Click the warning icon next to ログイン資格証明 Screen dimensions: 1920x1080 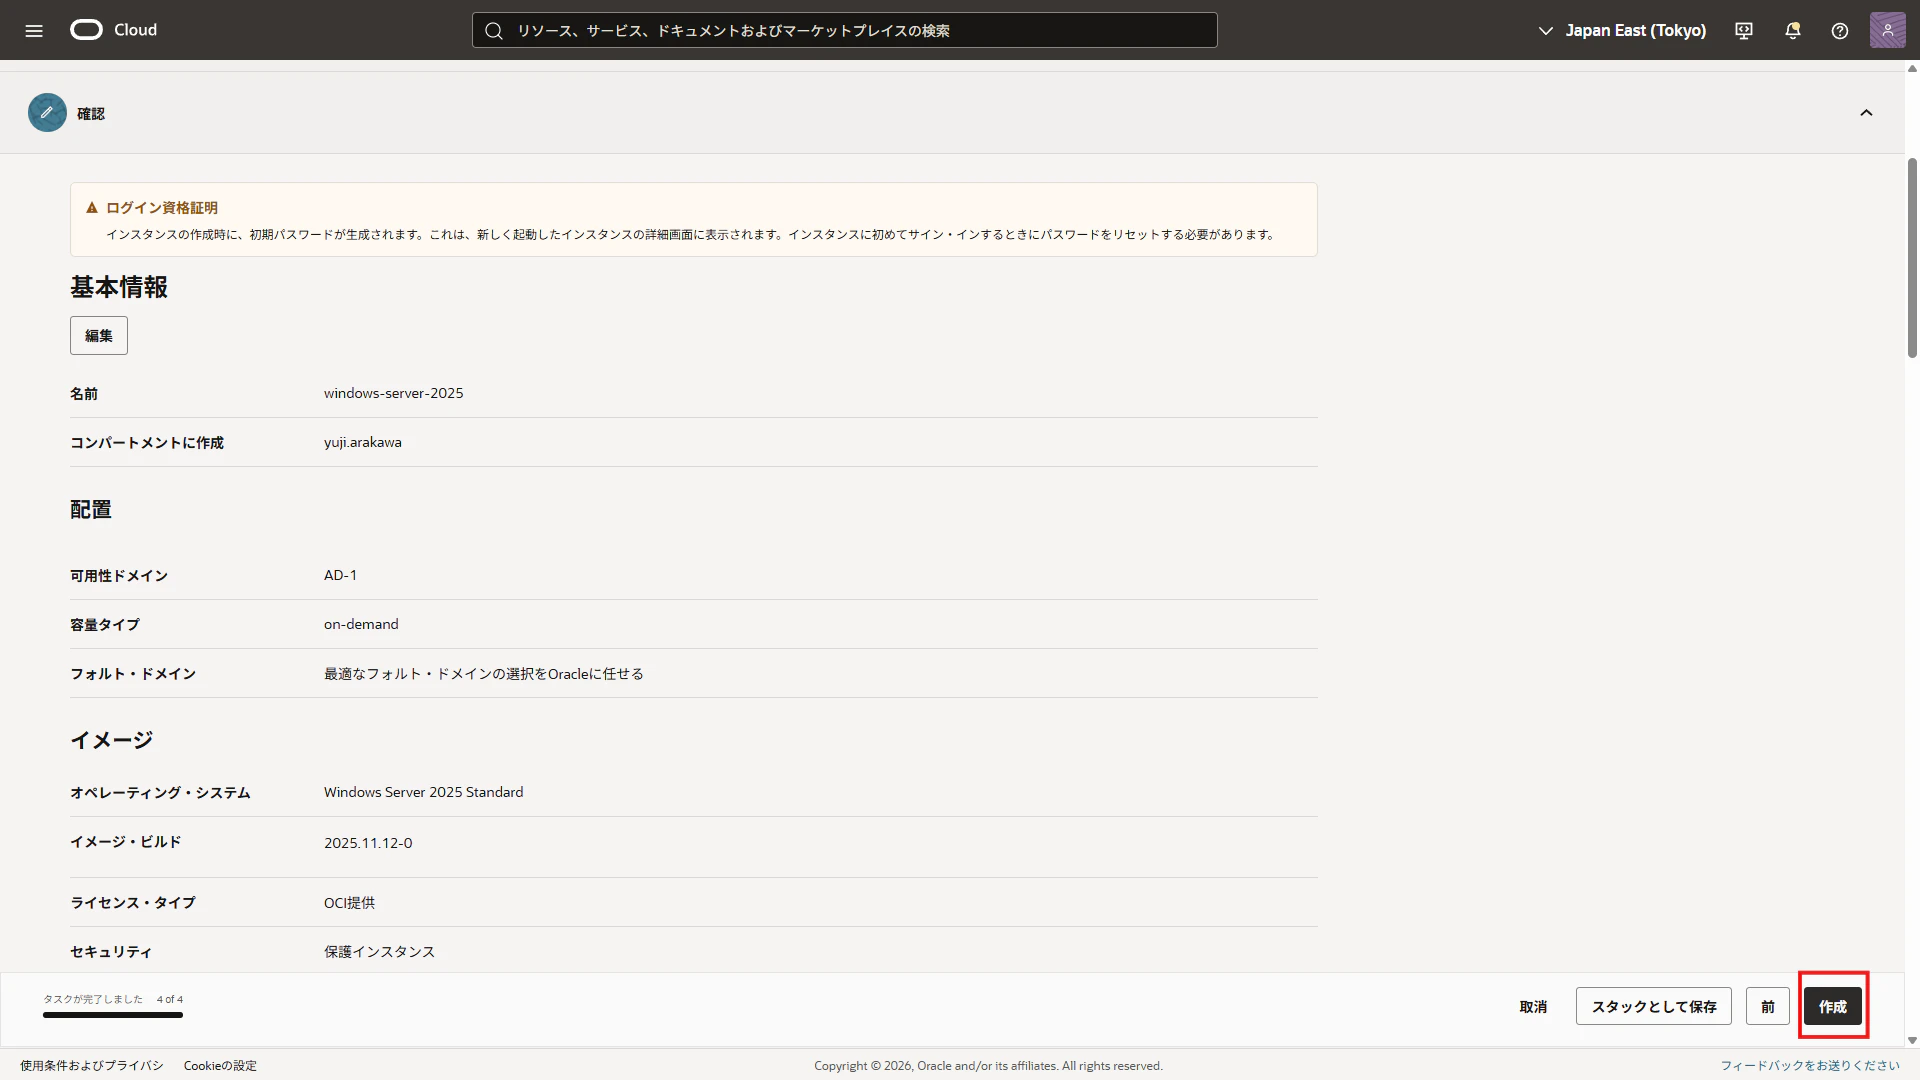92,208
